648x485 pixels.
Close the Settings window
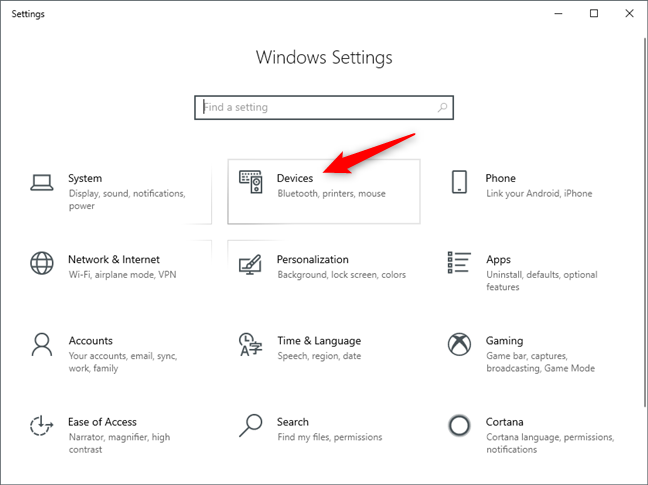click(x=629, y=14)
